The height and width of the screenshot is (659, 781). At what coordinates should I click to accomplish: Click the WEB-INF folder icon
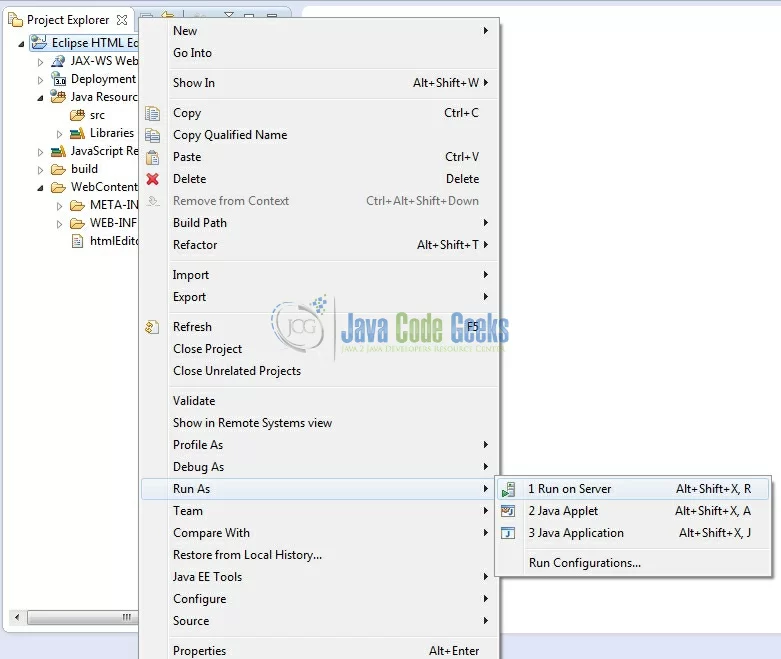coord(77,223)
